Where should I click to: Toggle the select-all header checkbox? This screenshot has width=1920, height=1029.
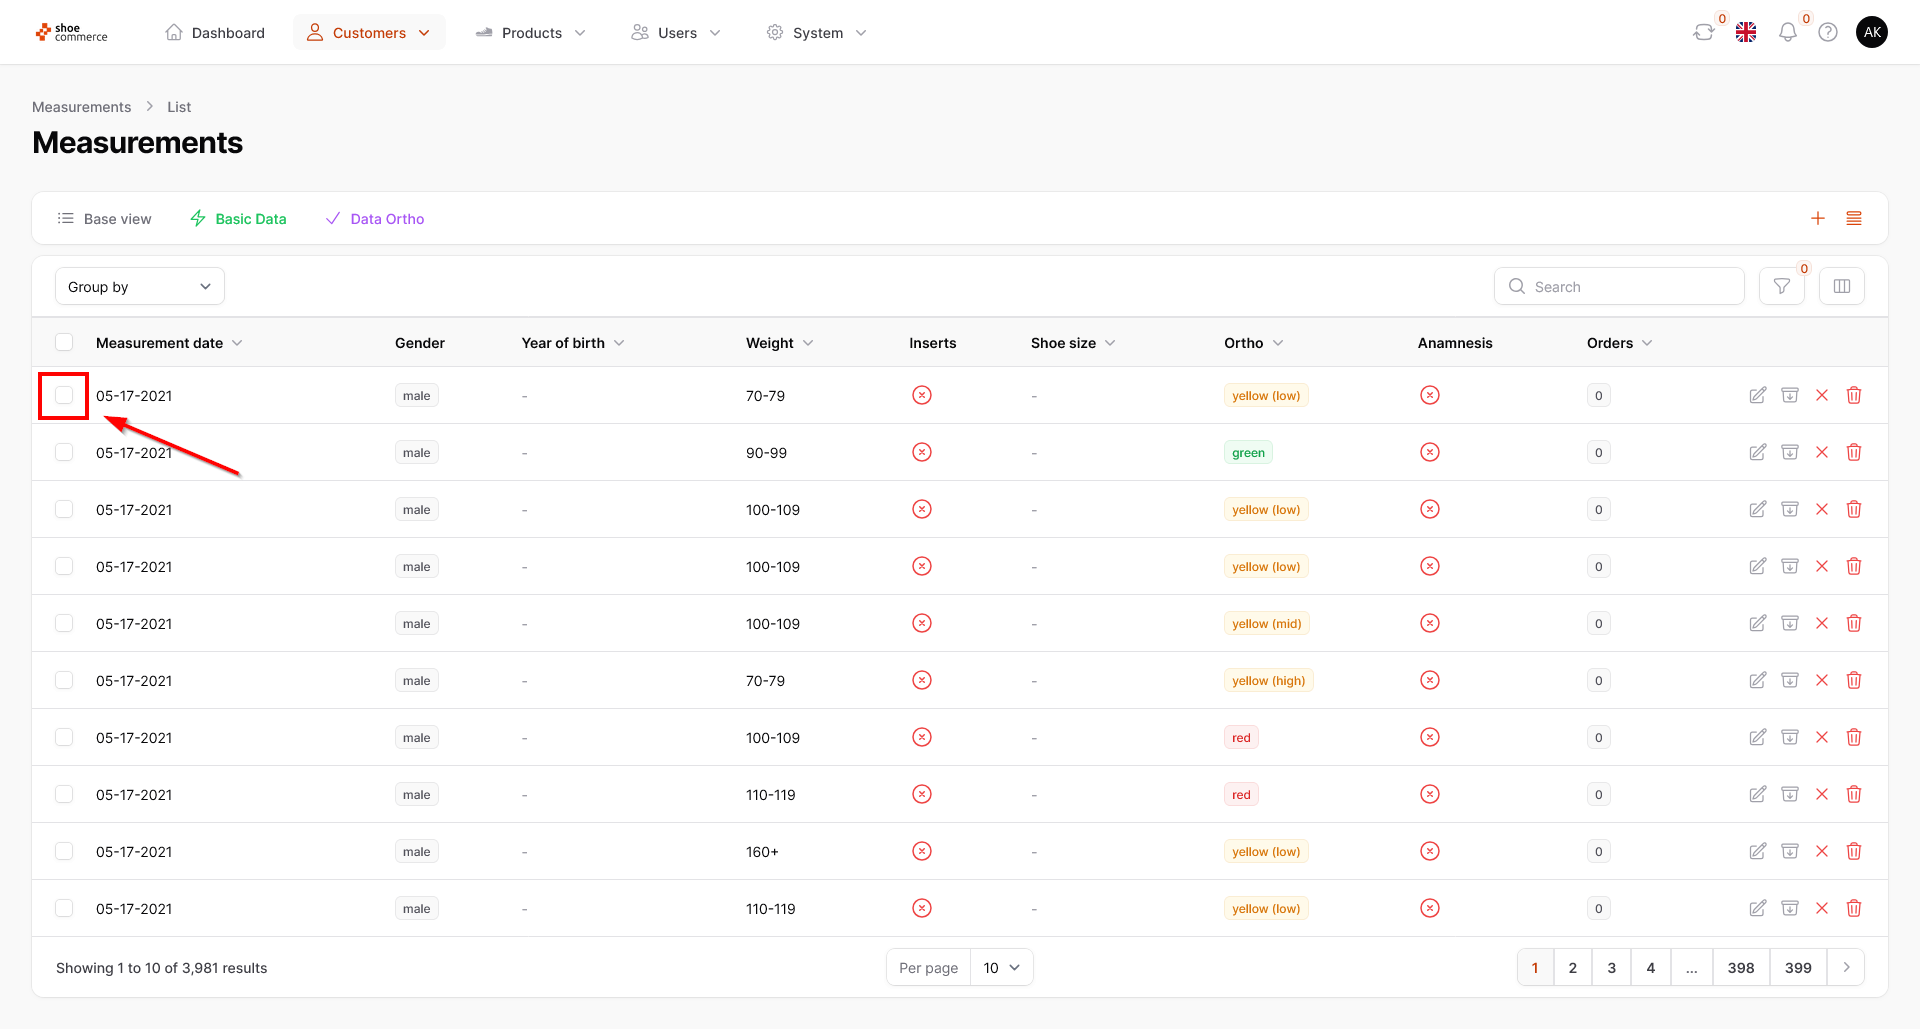tap(64, 343)
